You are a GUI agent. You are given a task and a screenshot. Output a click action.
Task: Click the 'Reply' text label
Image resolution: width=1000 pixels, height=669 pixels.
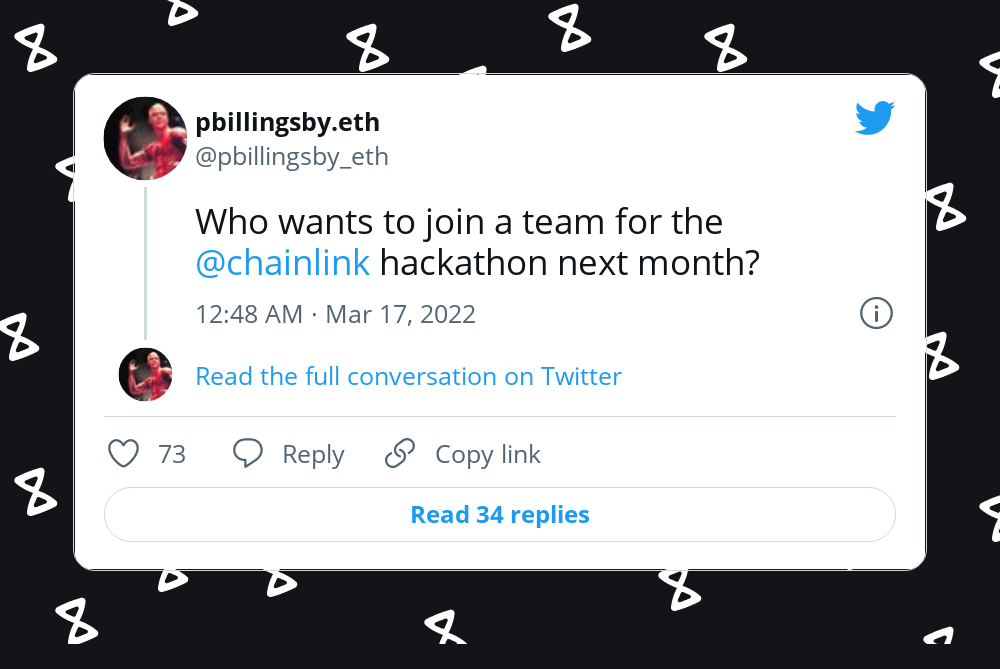point(313,454)
